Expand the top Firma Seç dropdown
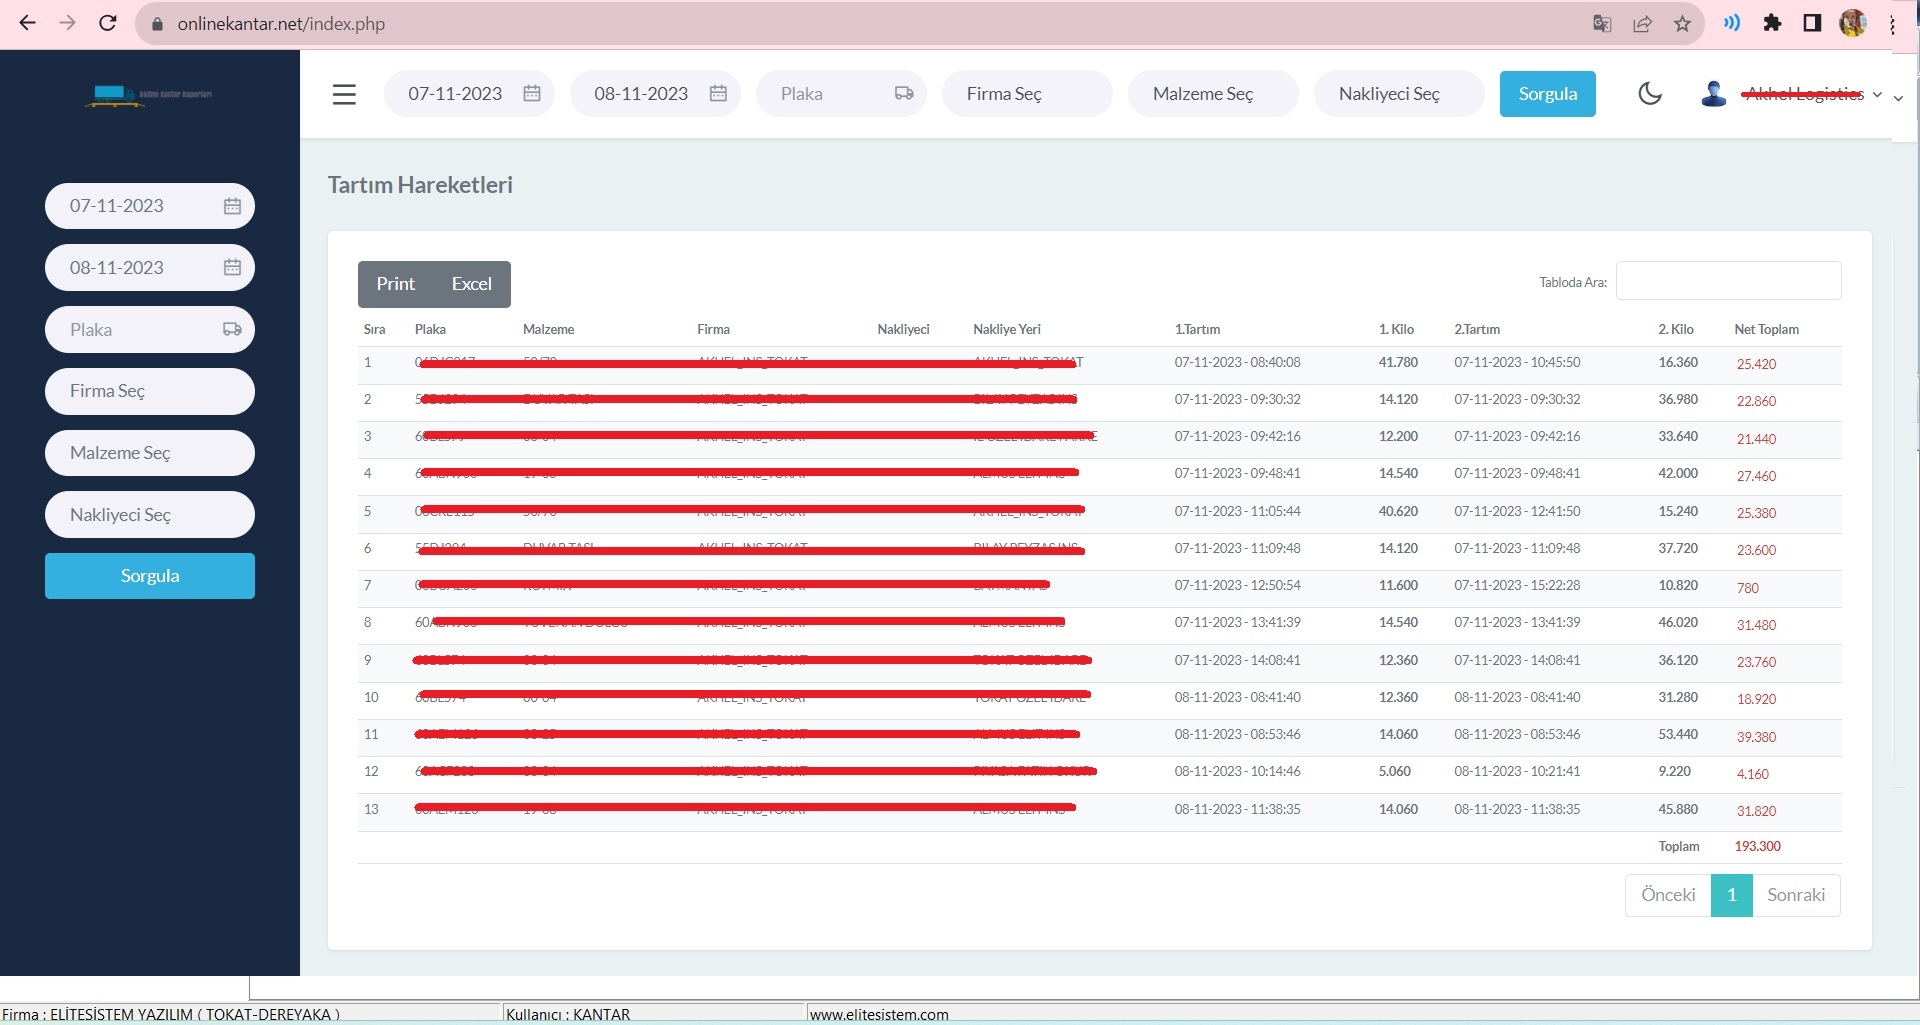The image size is (1920, 1025). 1026,94
